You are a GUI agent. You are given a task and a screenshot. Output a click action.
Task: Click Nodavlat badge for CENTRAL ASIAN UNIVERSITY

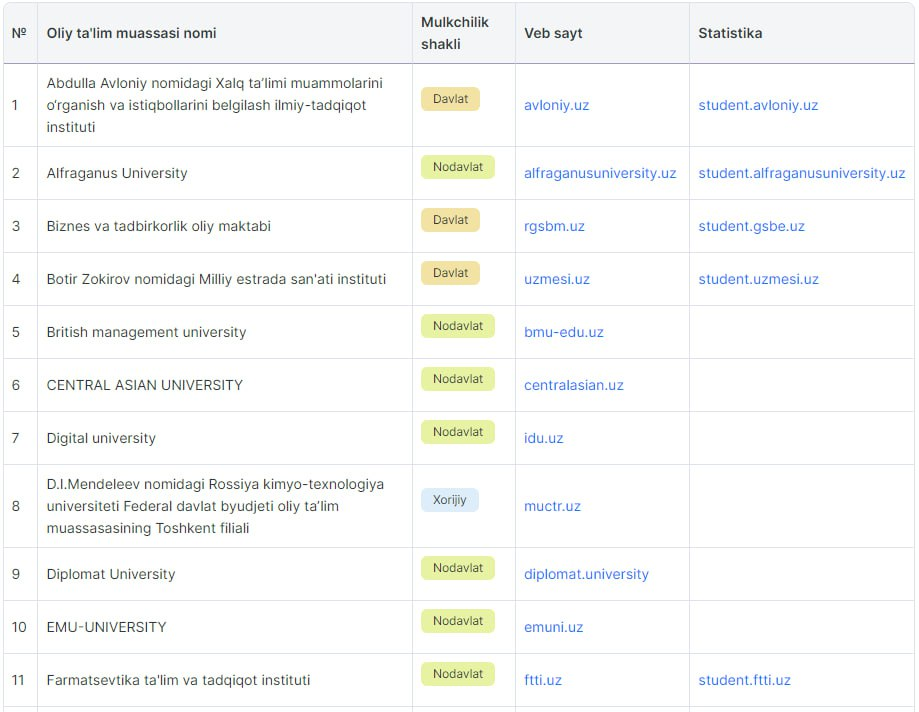(x=458, y=379)
